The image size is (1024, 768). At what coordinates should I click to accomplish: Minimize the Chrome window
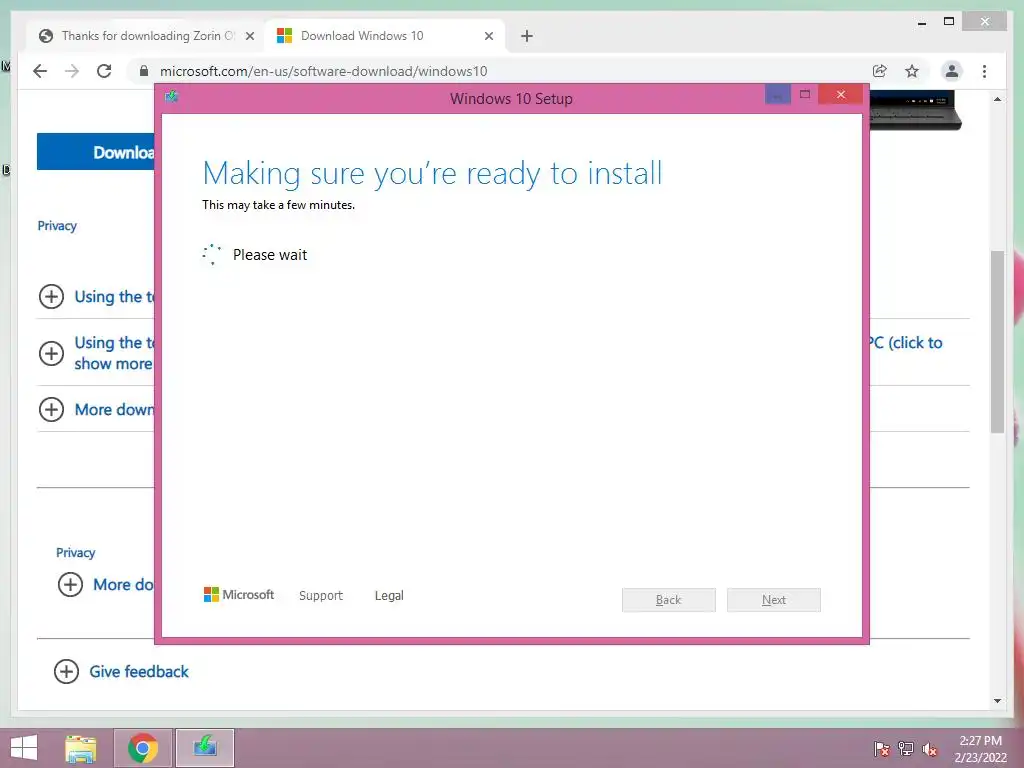click(x=922, y=22)
